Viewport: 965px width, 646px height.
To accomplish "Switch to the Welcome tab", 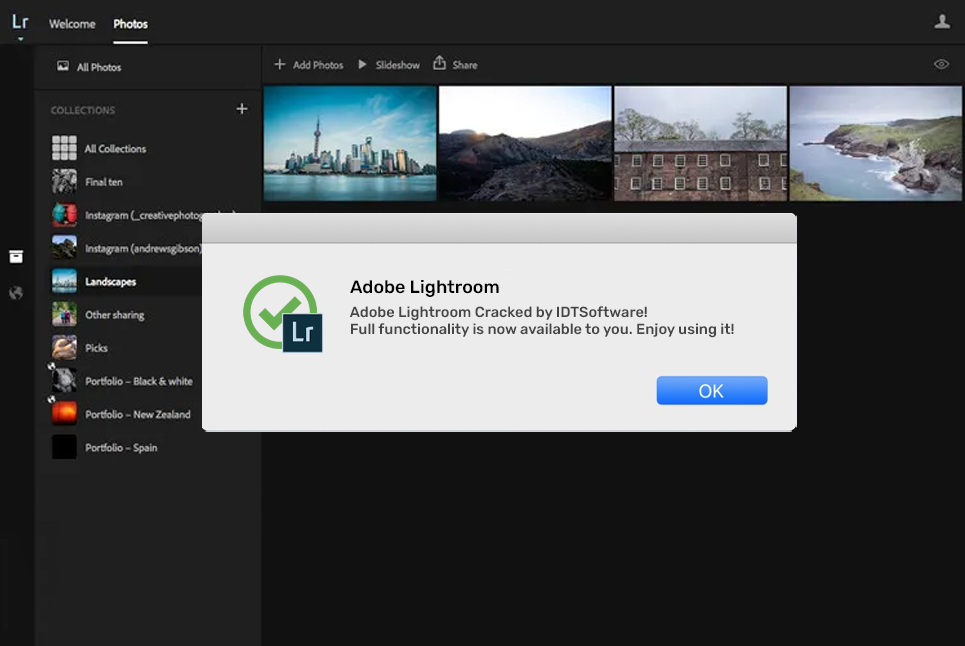I will (72, 24).
